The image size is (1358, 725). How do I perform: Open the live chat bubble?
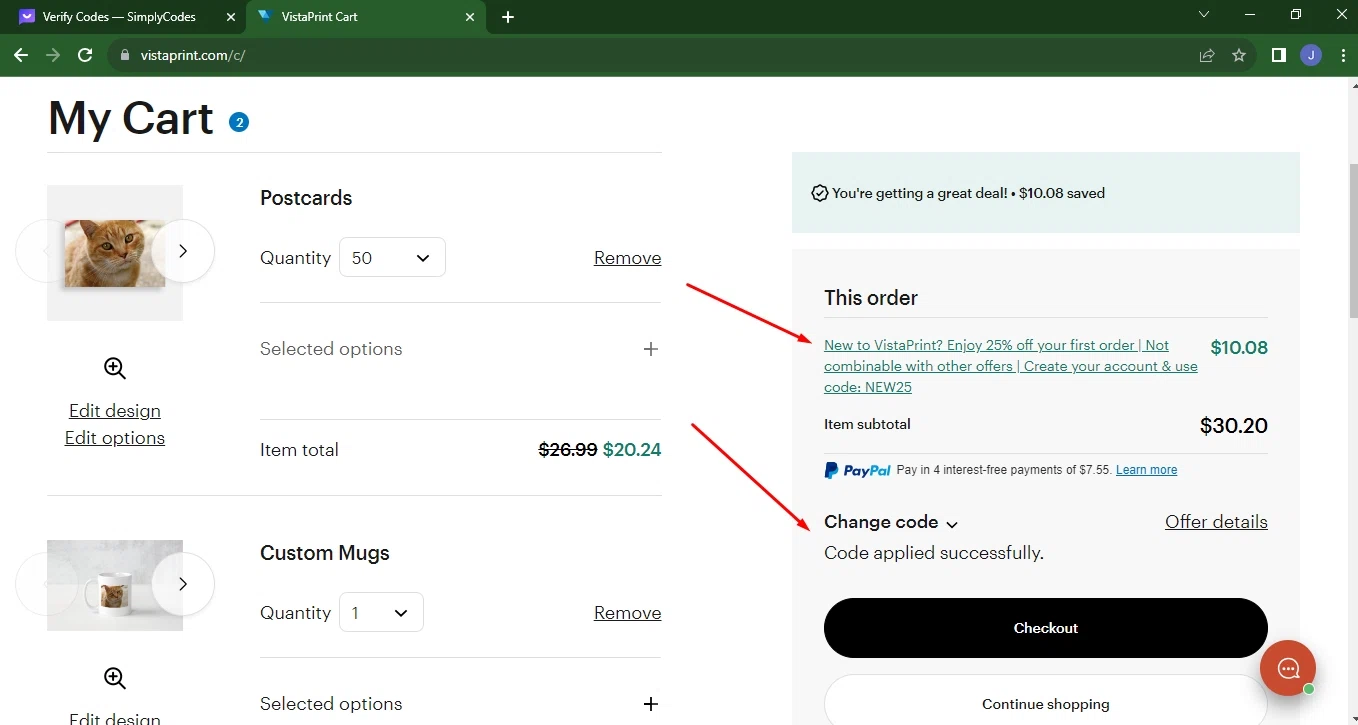[x=1288, y=668]
